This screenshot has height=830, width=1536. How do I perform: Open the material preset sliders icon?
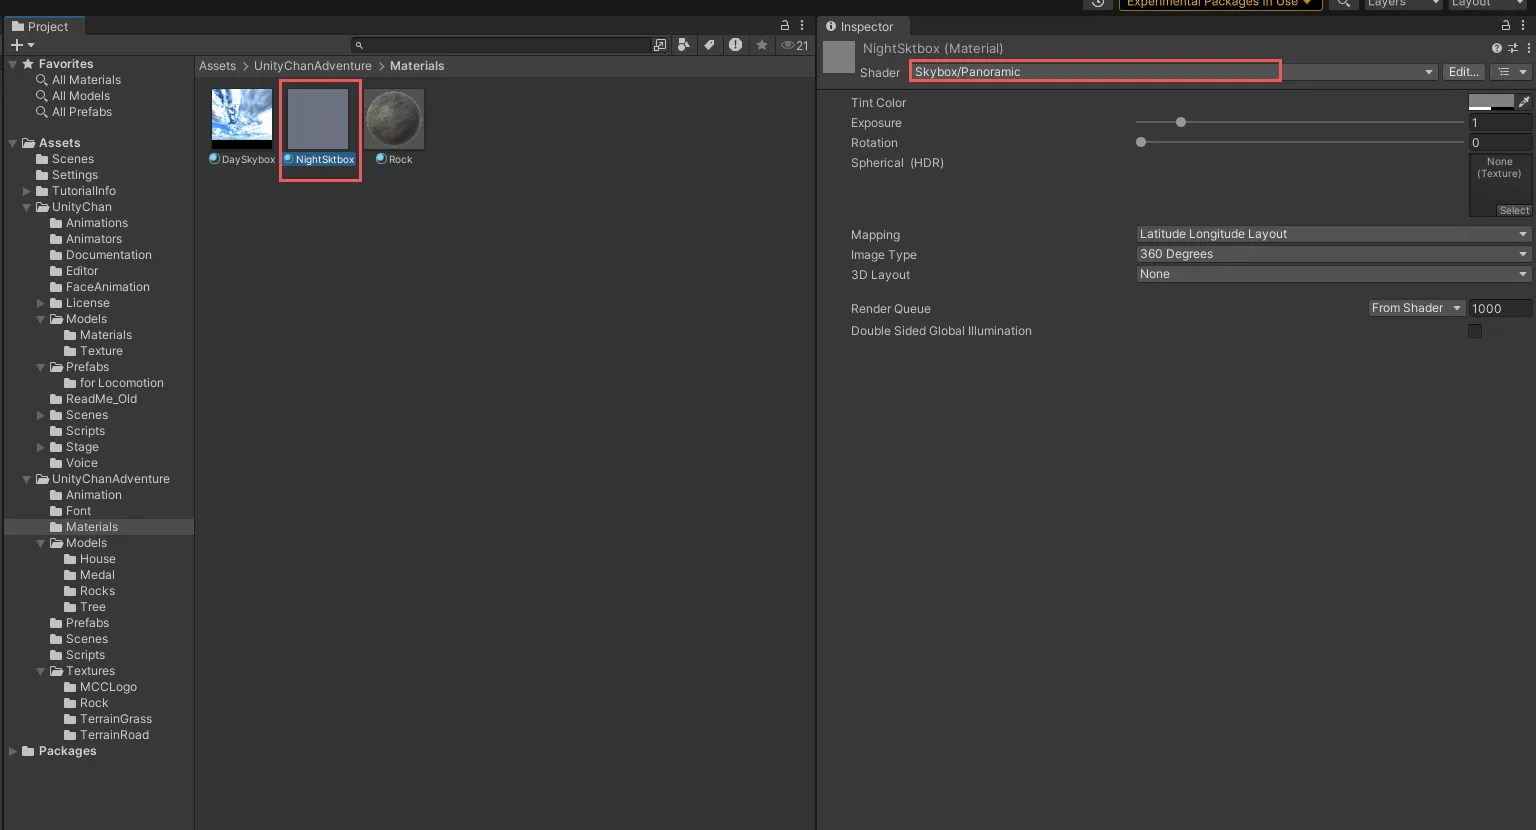coord(1512,48)
